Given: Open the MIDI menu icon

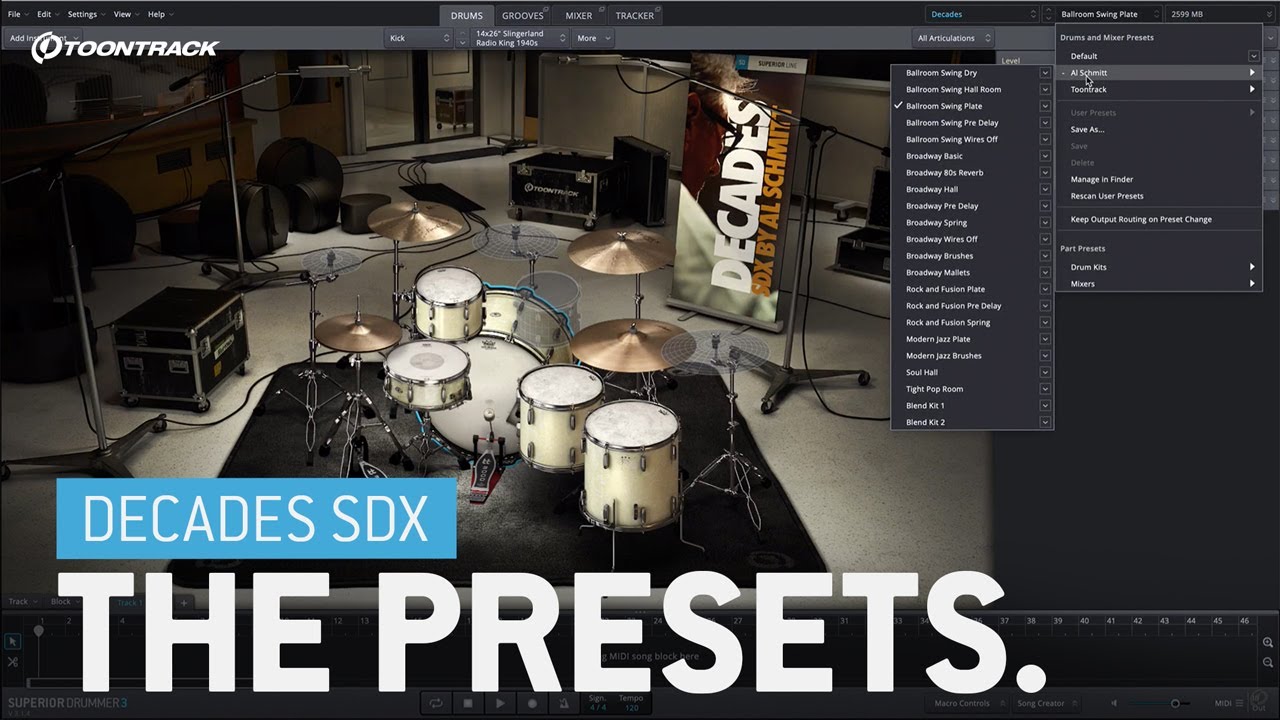Looking at the screenshot, I should click(x=1240, y=703).
